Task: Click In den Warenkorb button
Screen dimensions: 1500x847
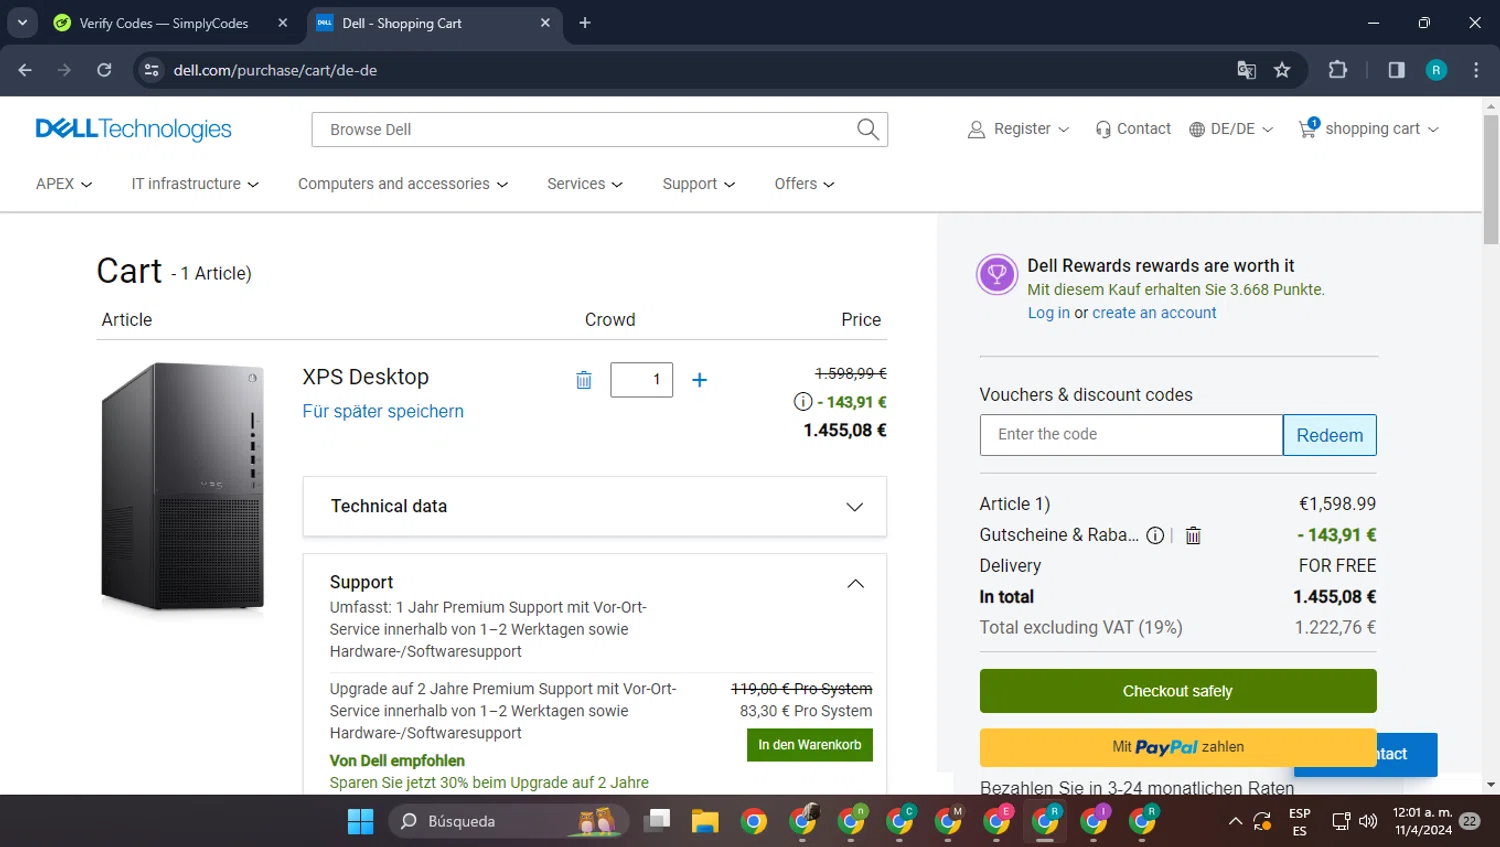Action: pyautogui.click(x=810, y=745)
